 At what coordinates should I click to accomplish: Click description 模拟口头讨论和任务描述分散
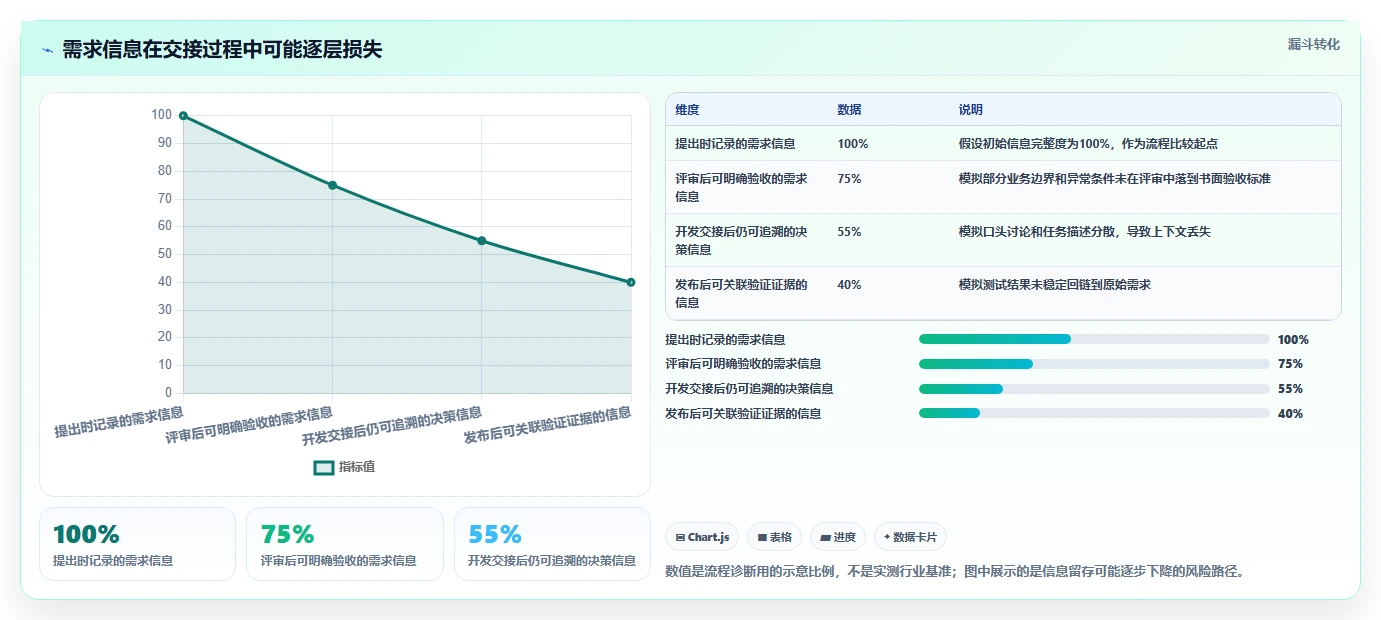click(1084, 232)
